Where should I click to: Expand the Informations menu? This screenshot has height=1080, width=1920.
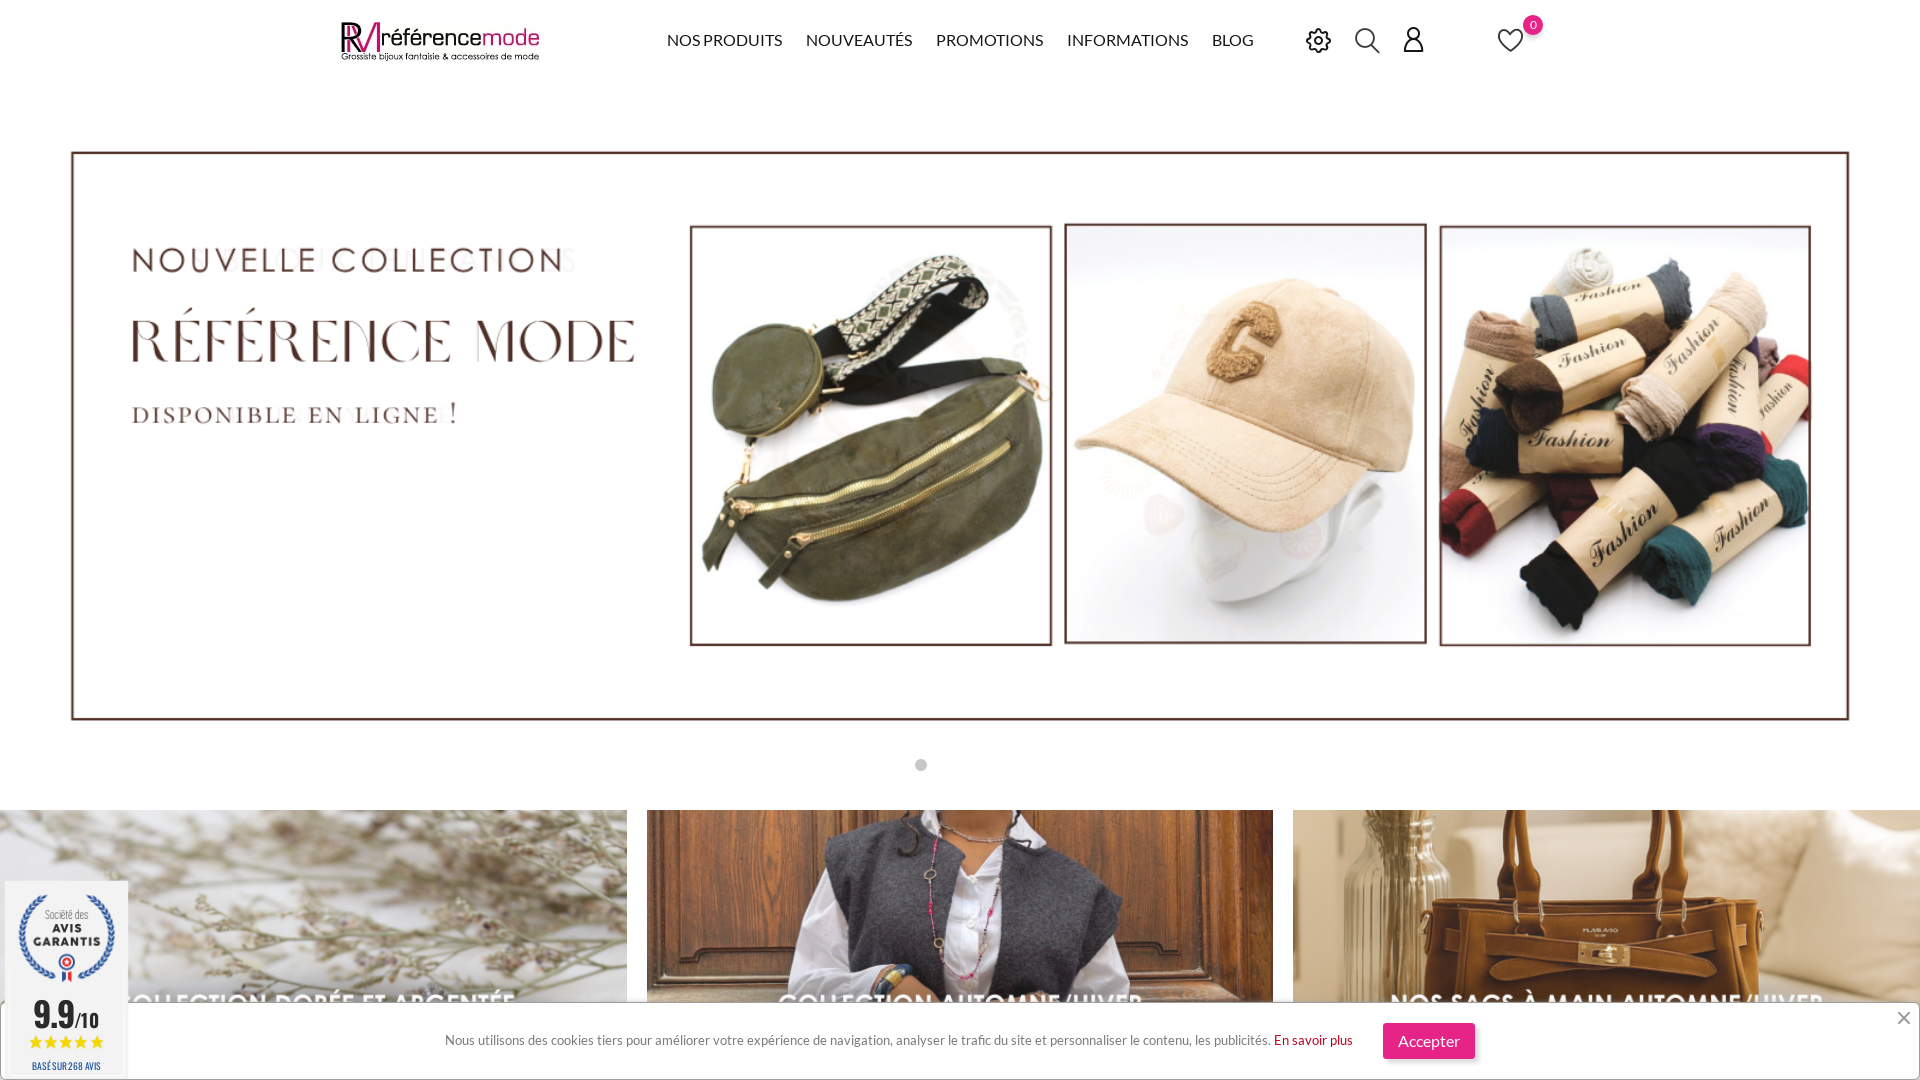pos(1127,40)
